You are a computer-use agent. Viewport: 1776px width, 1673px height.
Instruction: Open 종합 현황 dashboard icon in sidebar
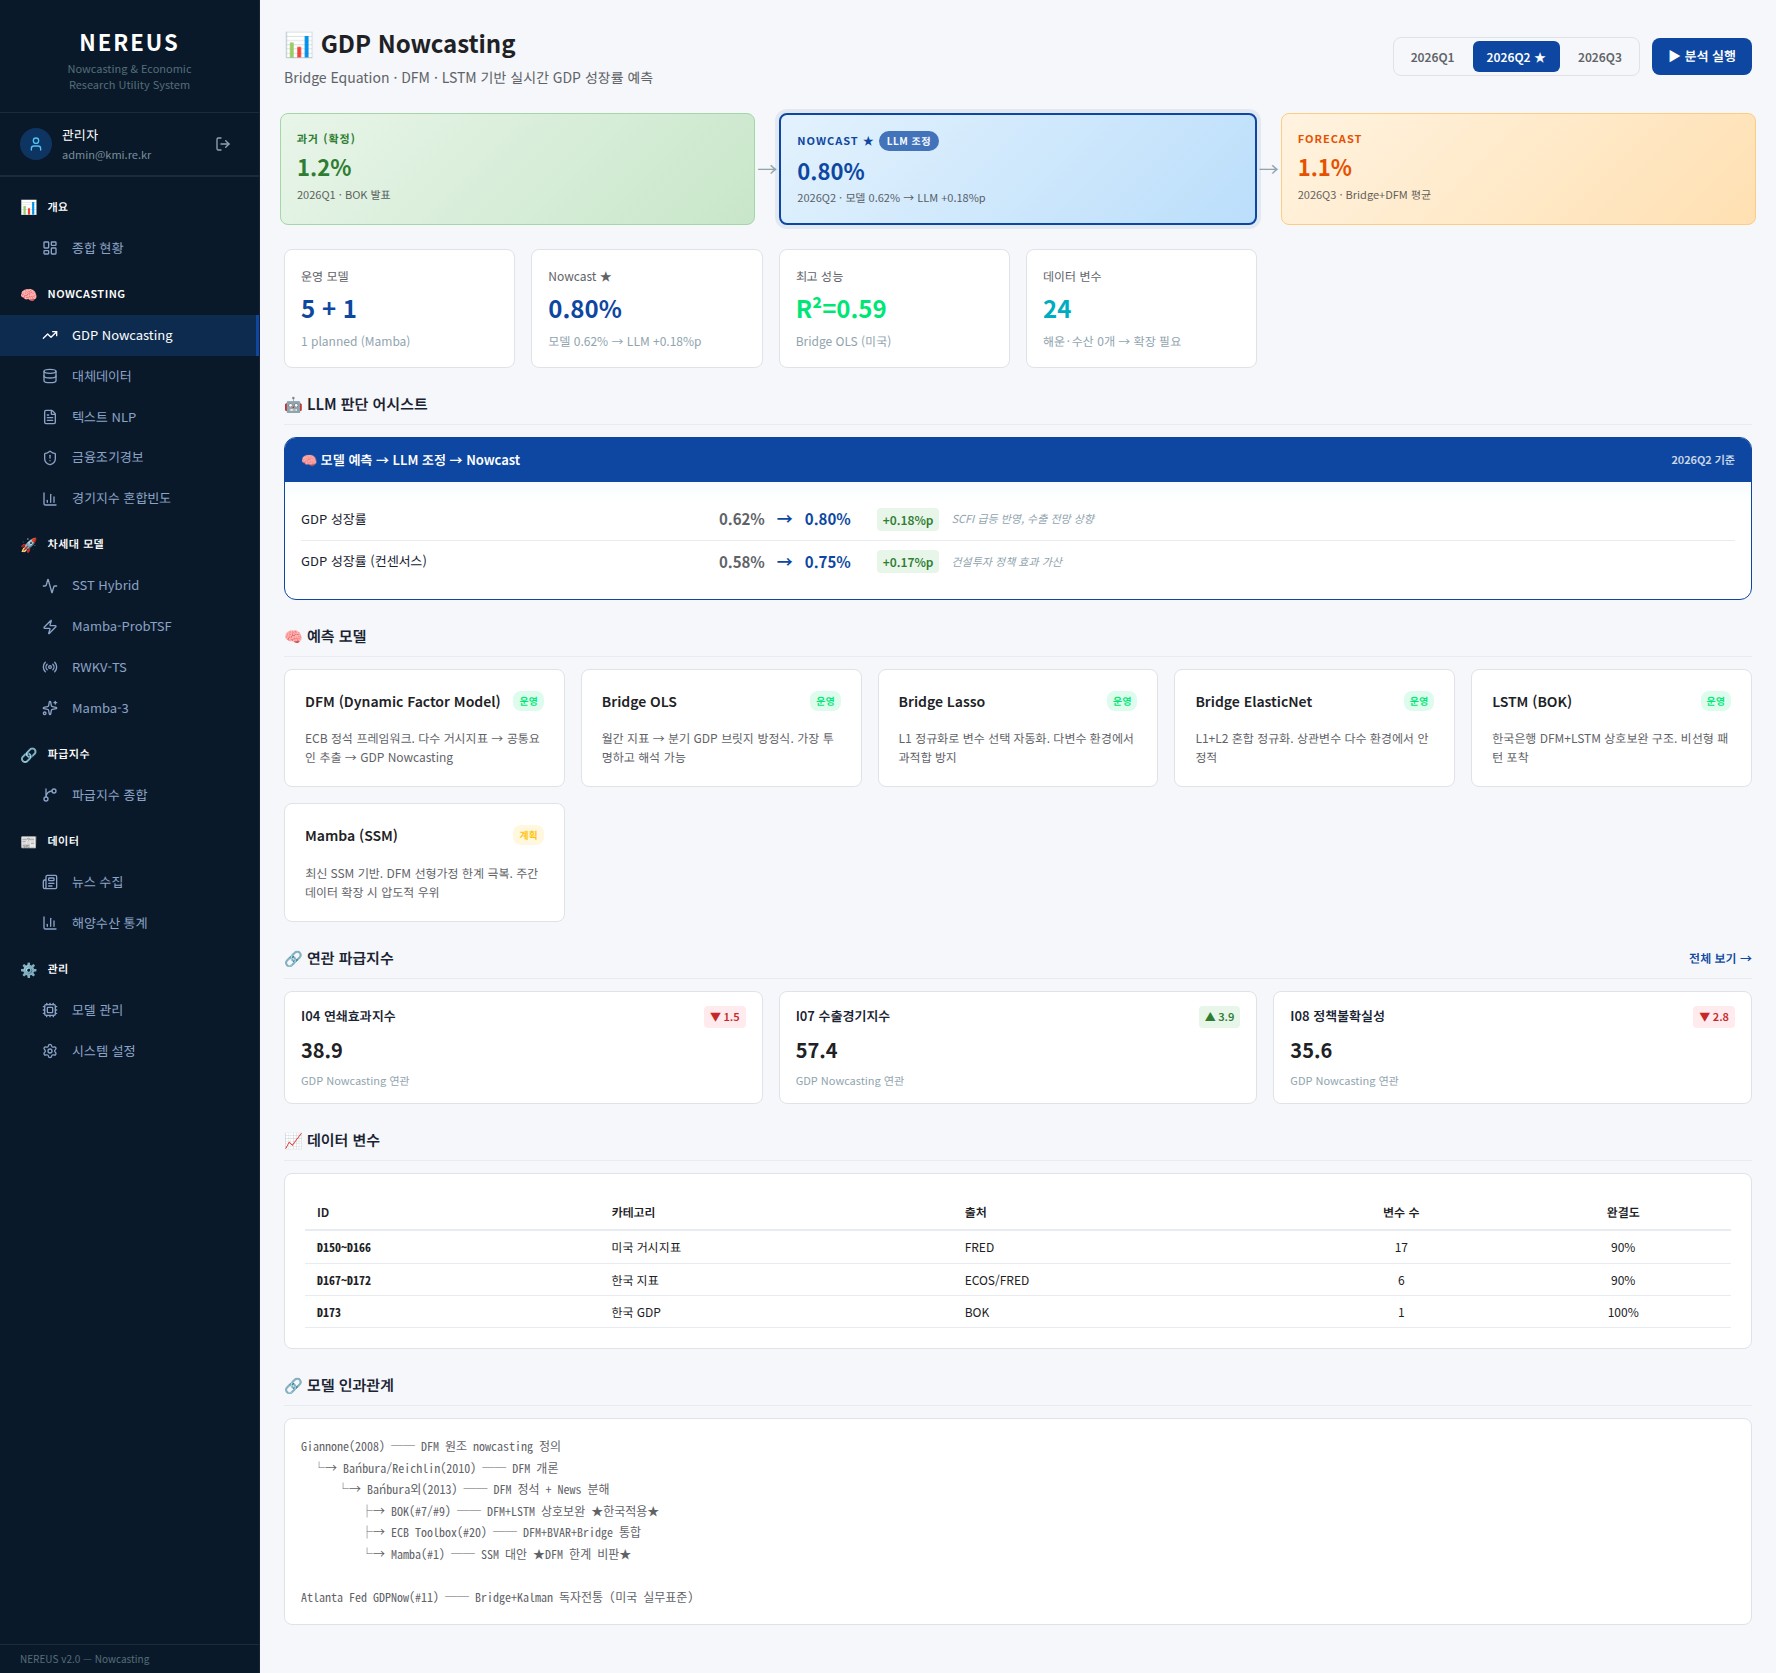(x=50, y=248)
